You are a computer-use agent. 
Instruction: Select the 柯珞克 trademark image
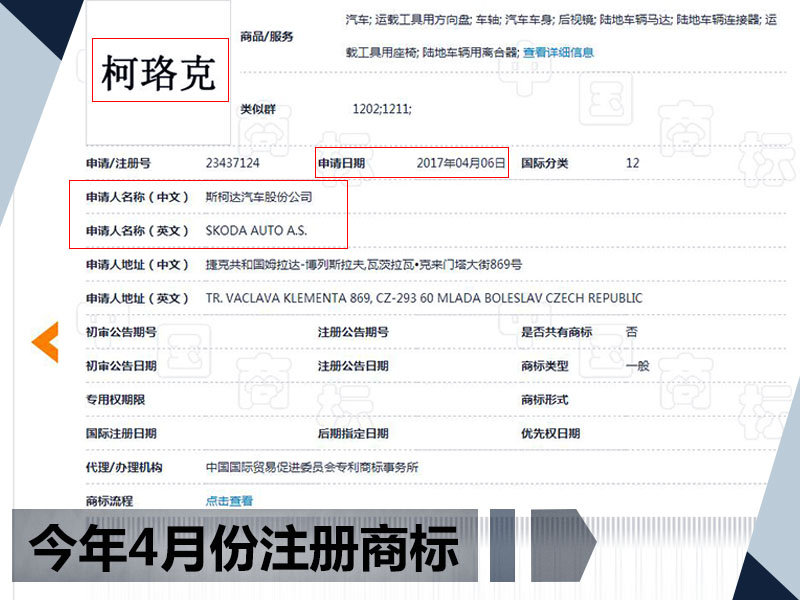(159, 73)
